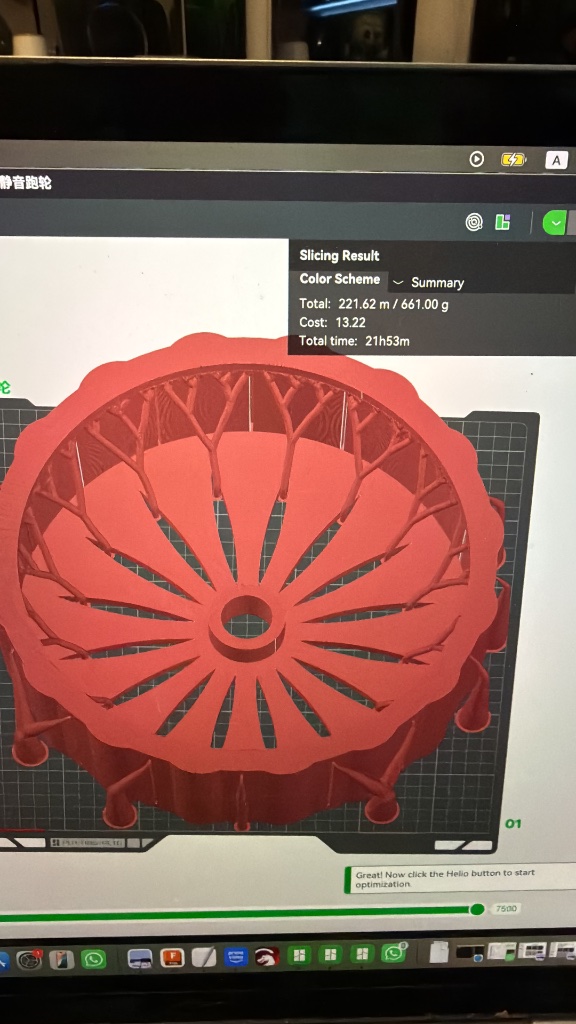Open the orange F app in dock
The width and height of the screenshot is (576, 1024).
(172, 957)
